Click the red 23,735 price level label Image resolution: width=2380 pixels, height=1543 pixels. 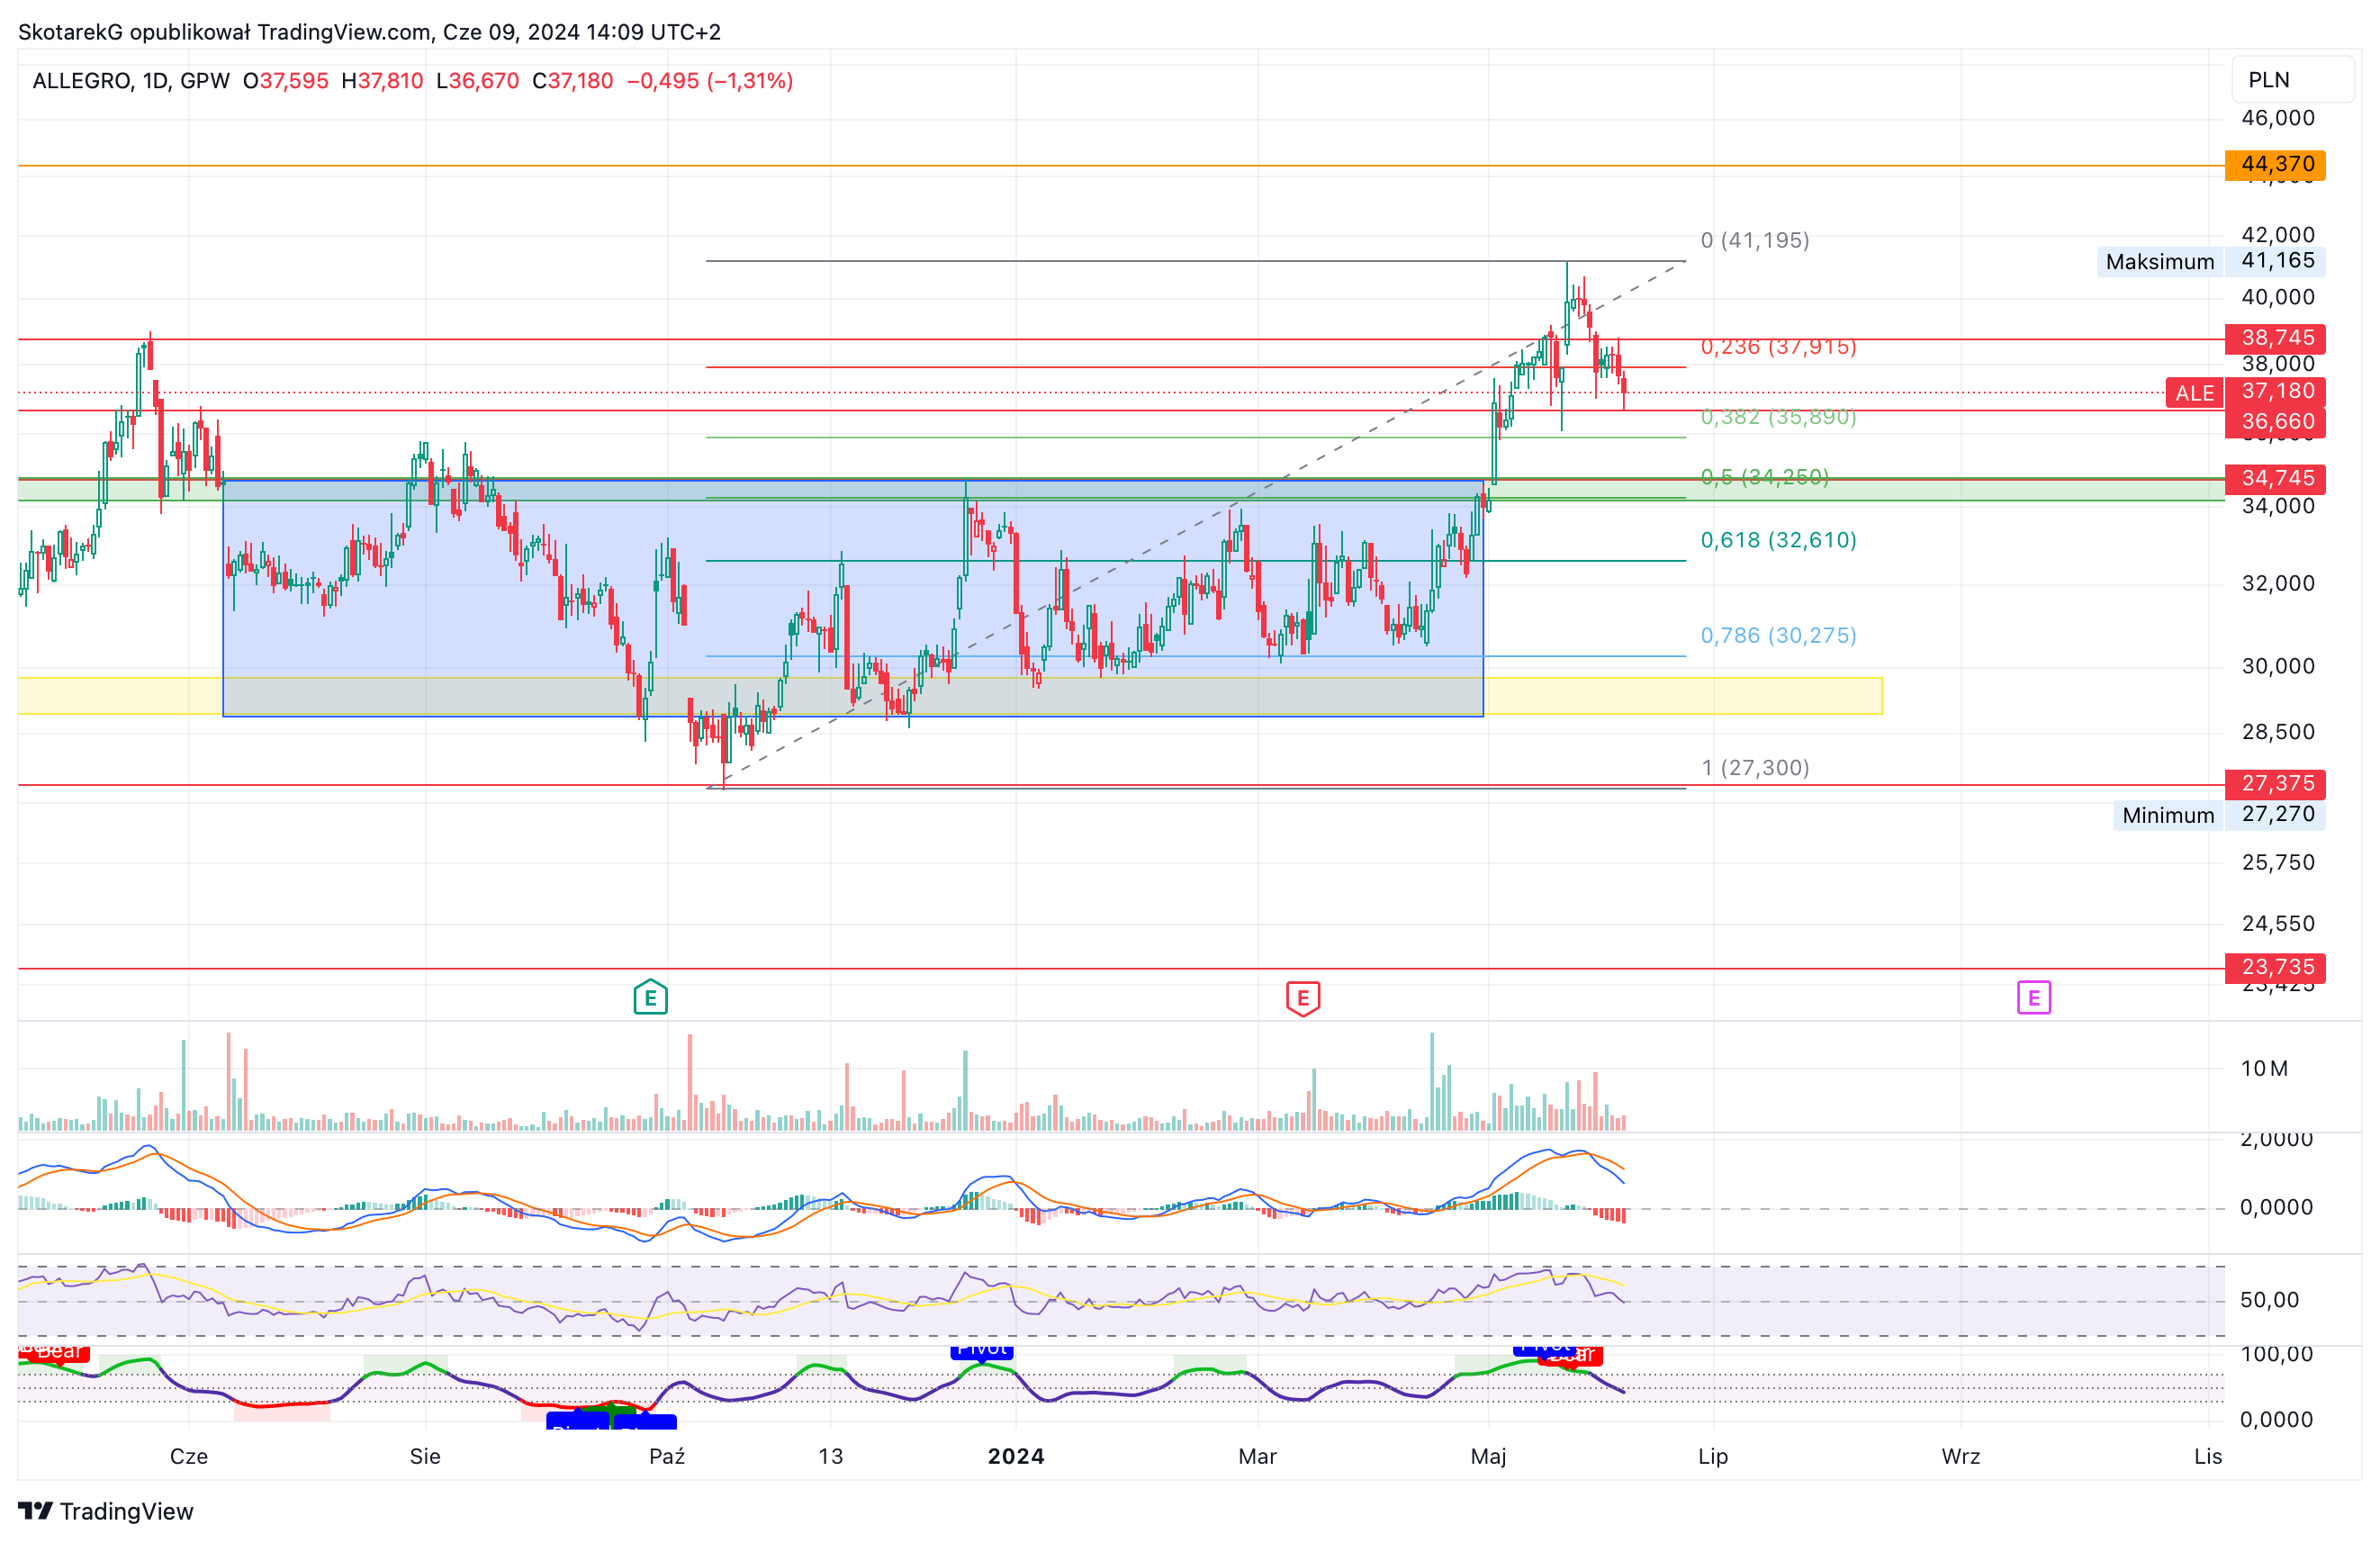coord(2275,967)
